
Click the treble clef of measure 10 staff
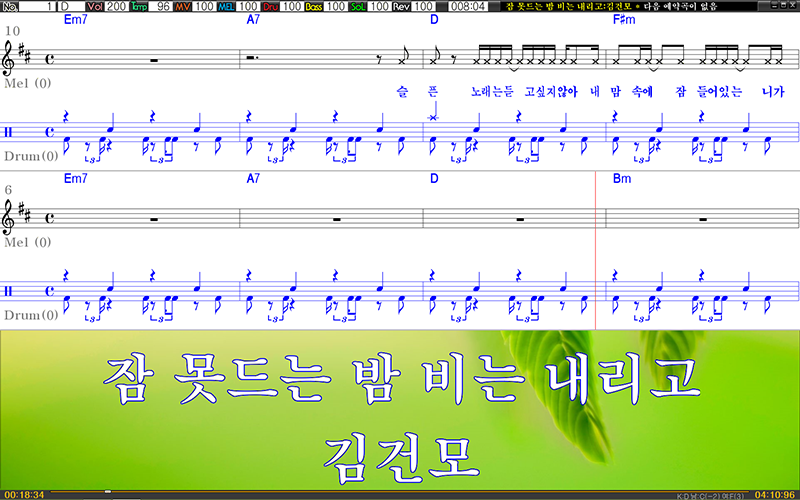tap(10, 58)
